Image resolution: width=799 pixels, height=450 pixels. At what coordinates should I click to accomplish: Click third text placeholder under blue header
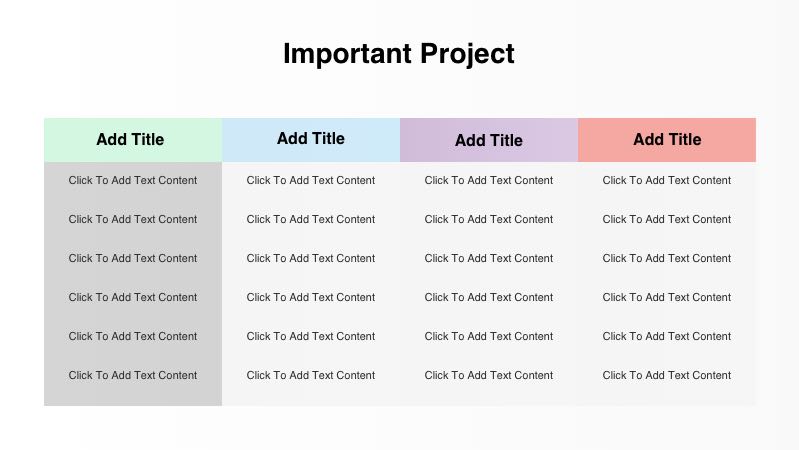pyautogui.click(x=311, y=259)
